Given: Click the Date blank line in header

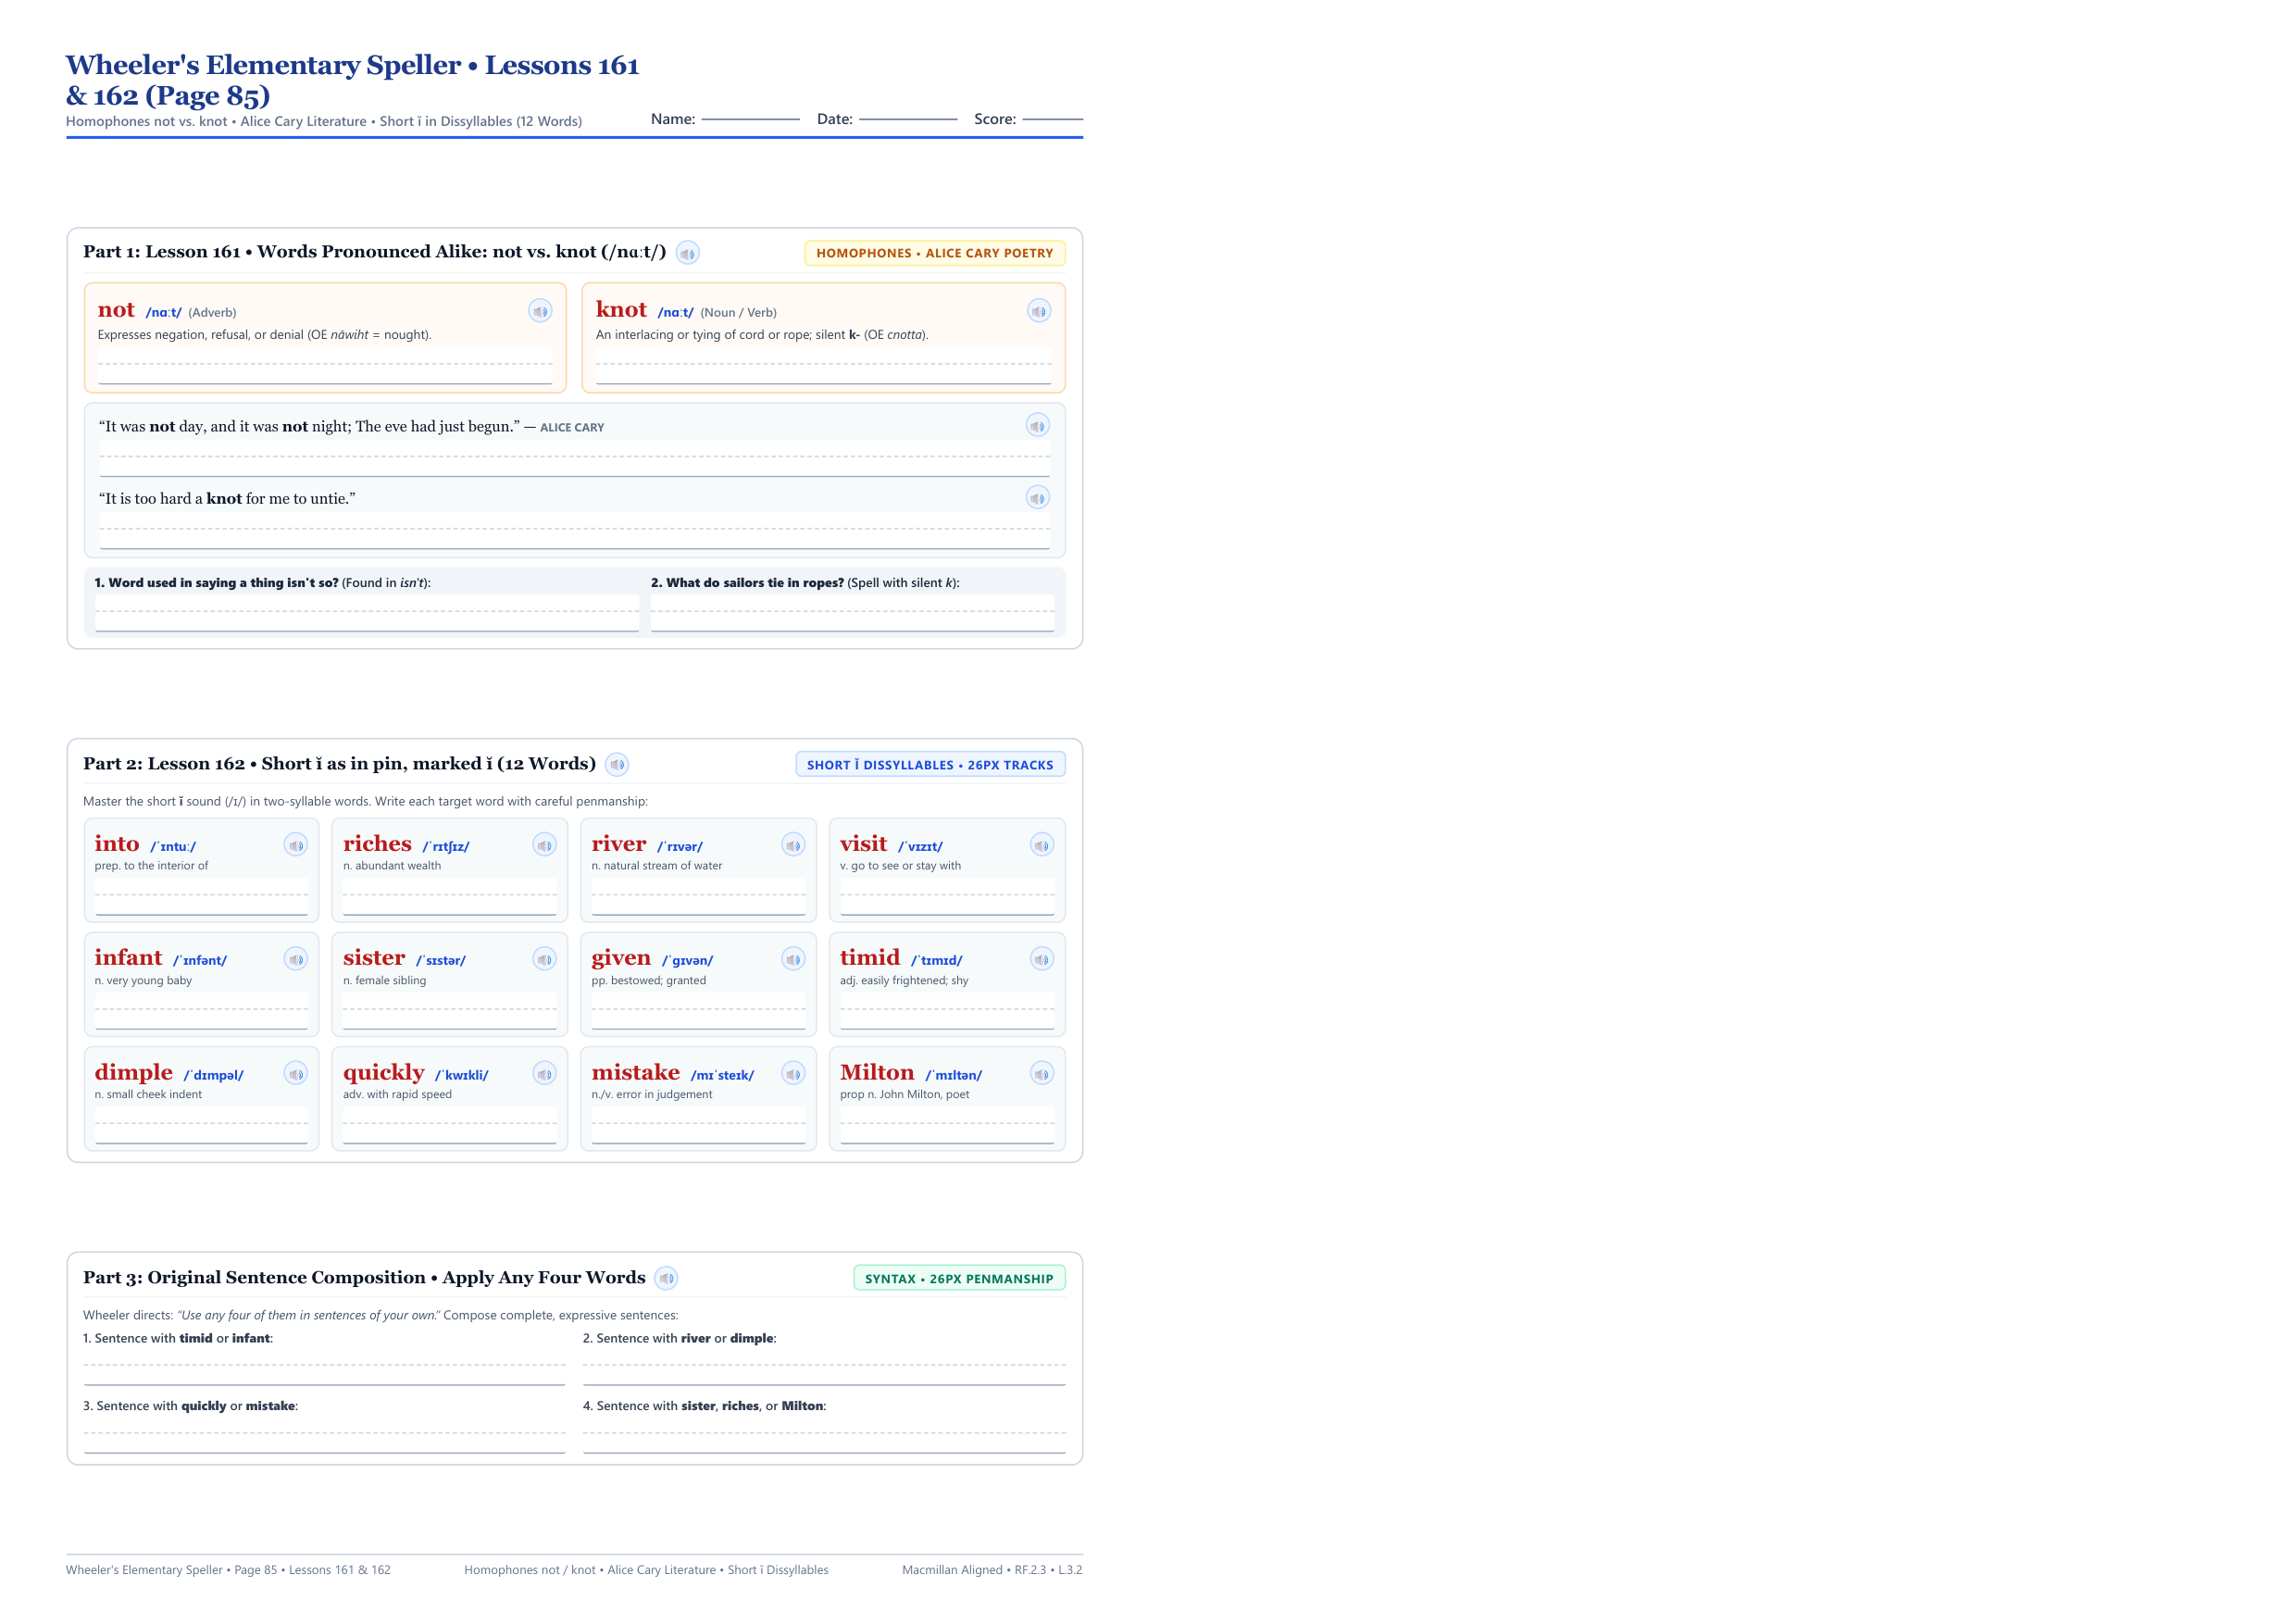Looking at the screenshot, I should (x=908, y=118).
